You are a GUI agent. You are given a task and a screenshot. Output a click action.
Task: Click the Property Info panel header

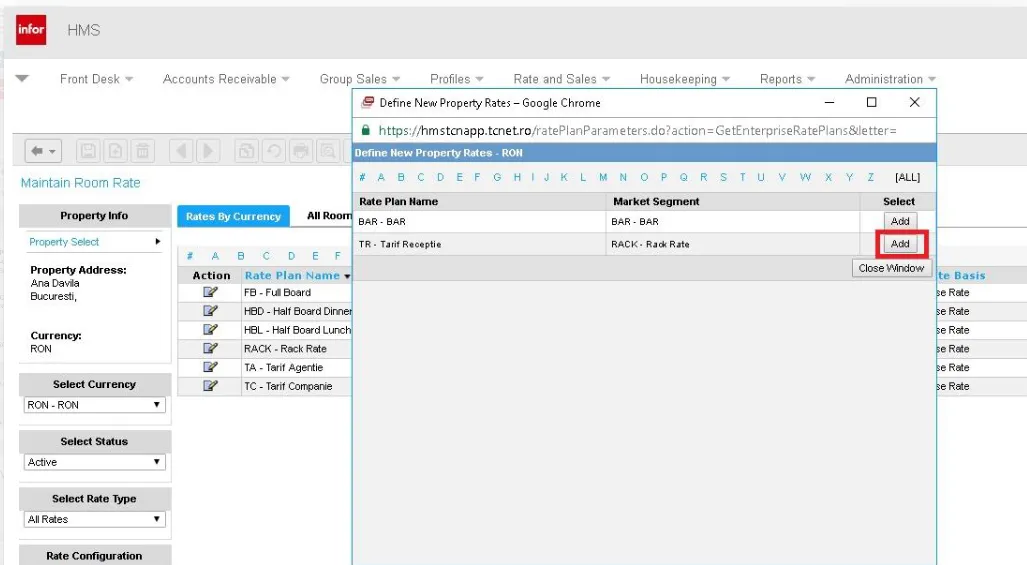(x=94, y=215)
